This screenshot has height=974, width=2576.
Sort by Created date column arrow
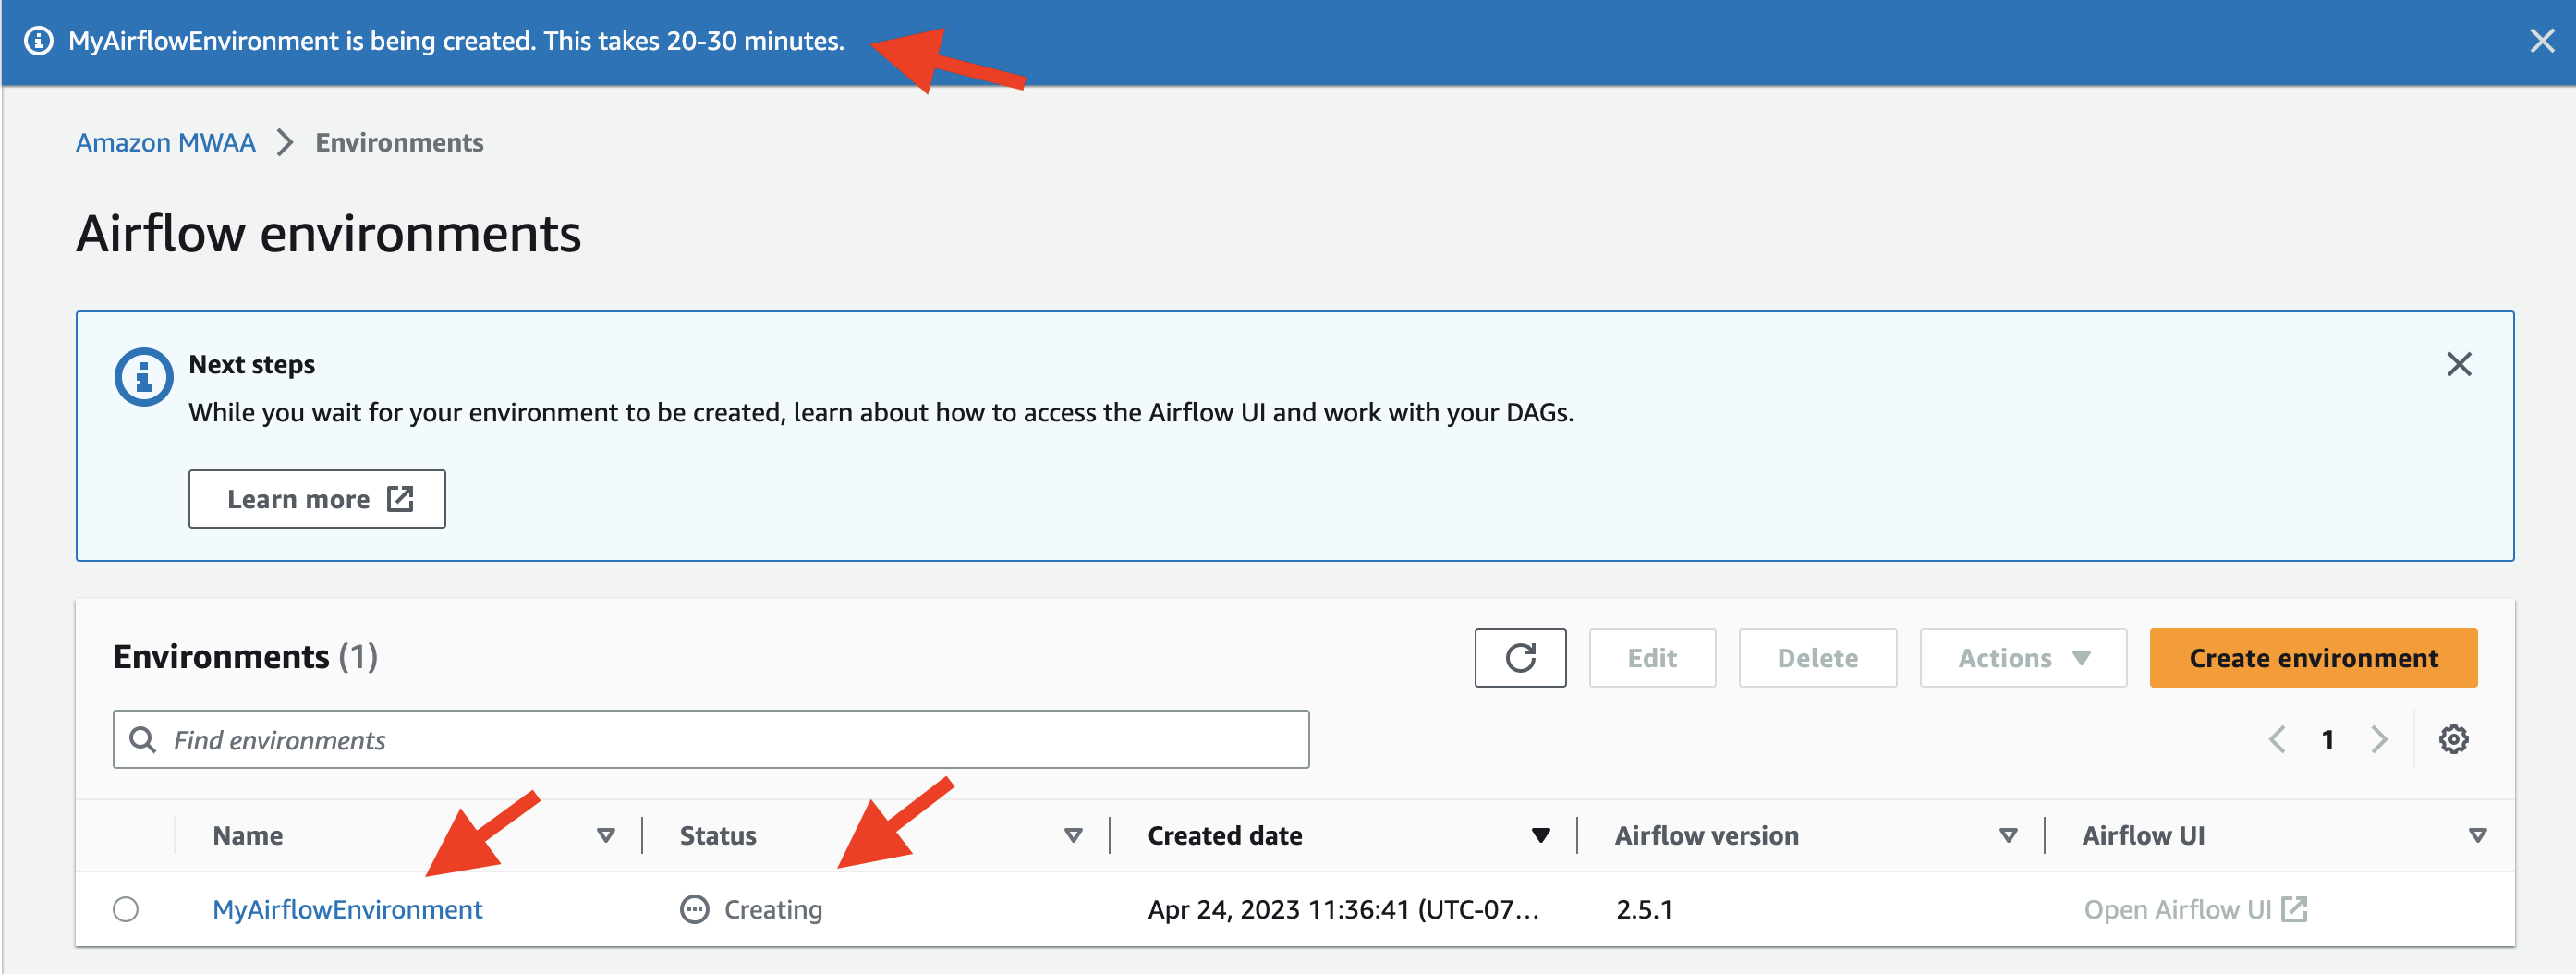[1540, 836]
